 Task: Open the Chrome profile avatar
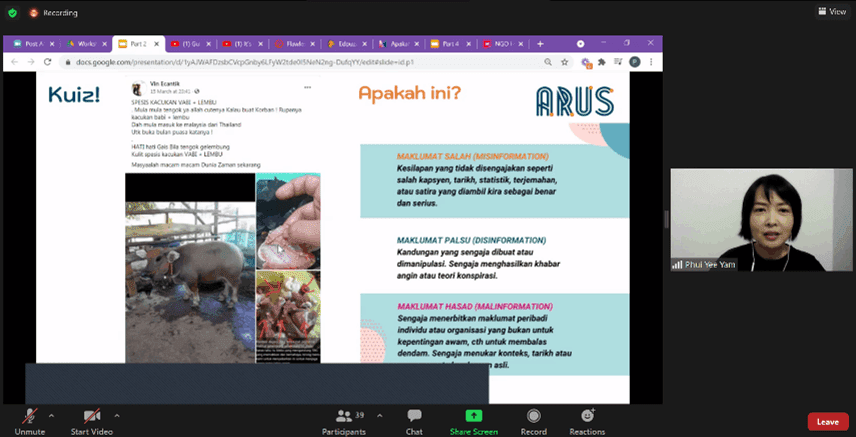(x=635, y=62)
